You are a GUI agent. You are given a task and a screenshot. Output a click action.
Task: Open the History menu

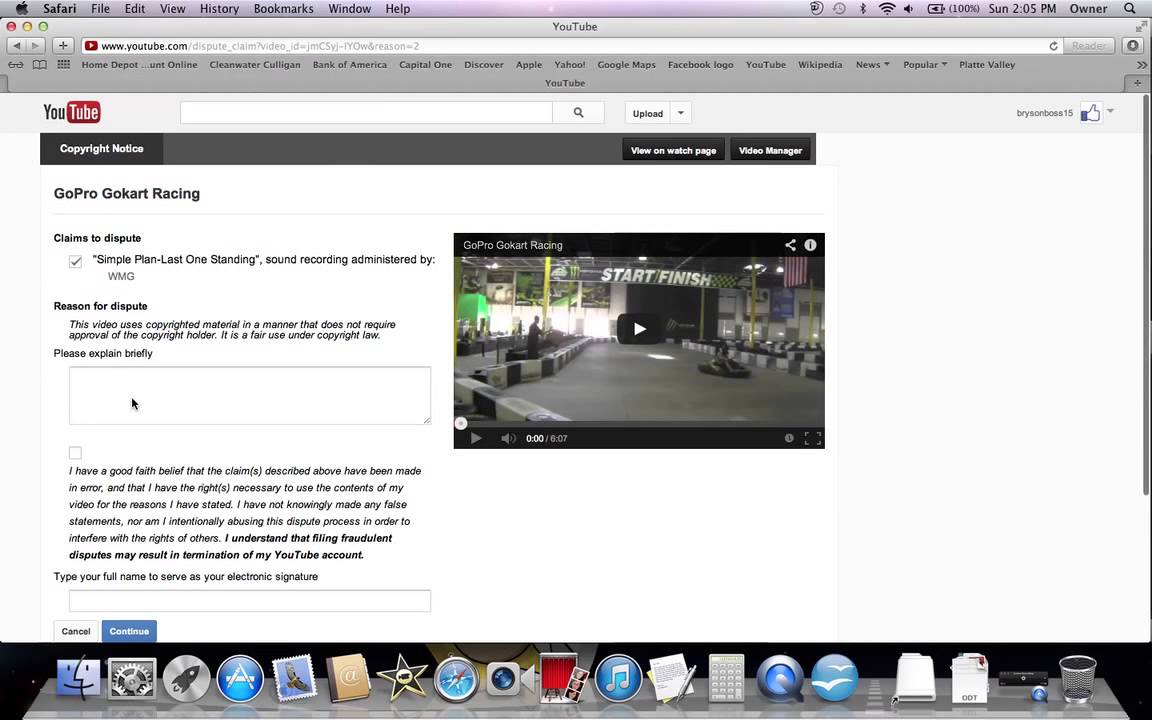pos(219,9)
